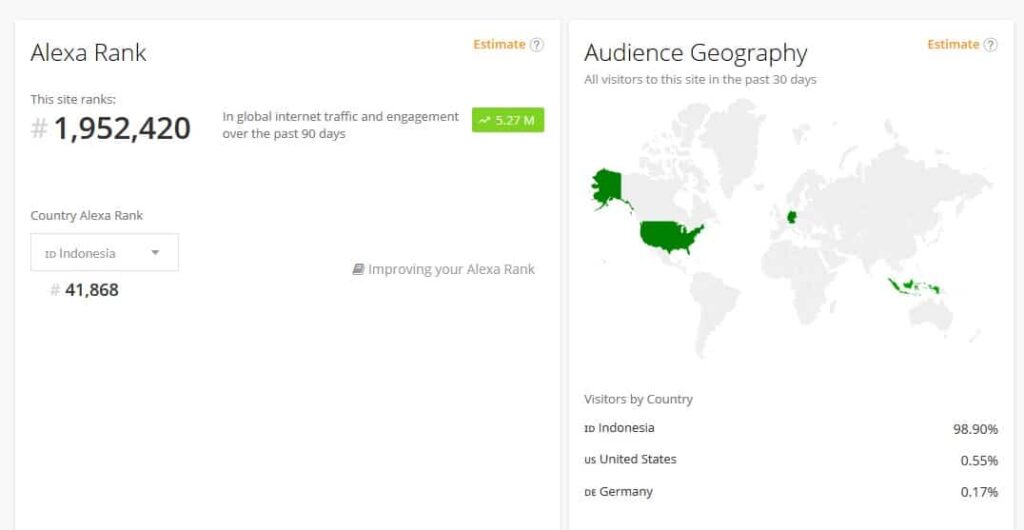The height and width of the screenshot is (530, 1024).
Task: Click the 0.55% visitor percentage
Action: point(979,461)
